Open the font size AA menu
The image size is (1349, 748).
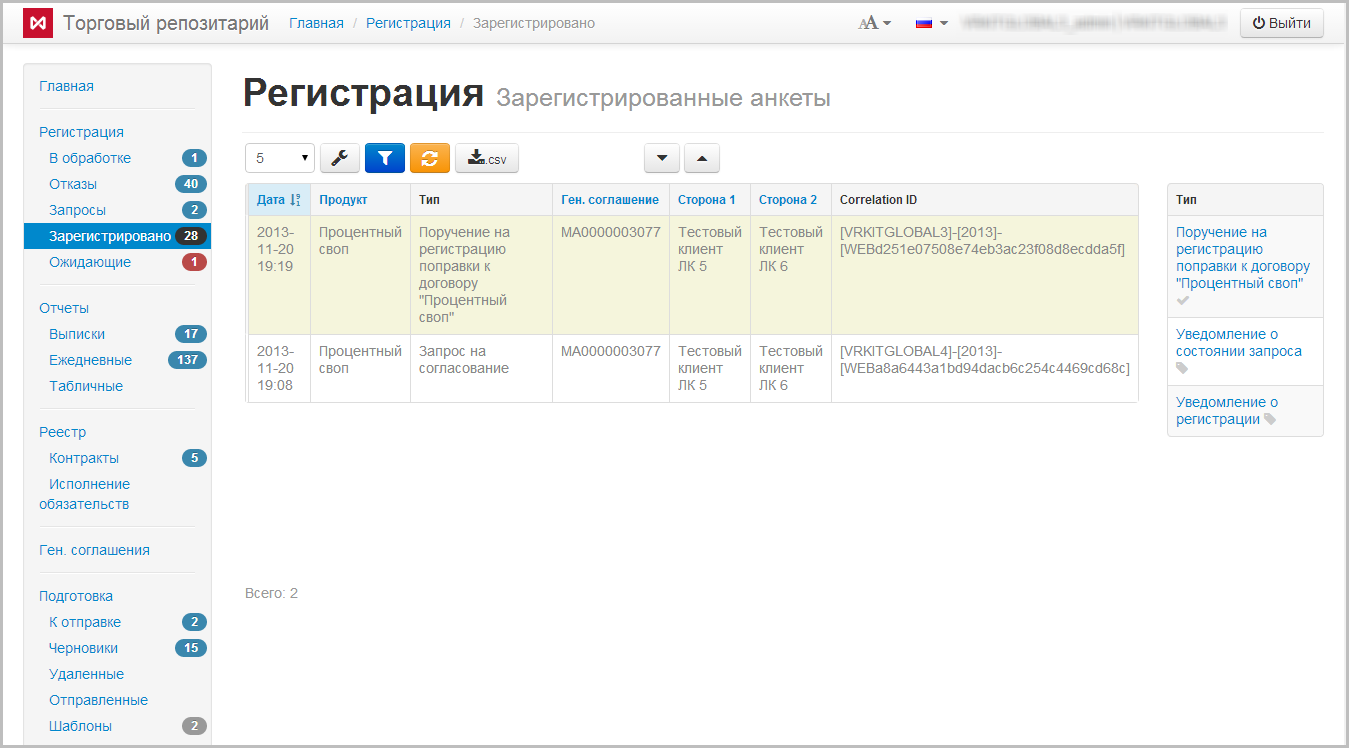pyautogui.click(x=874, y=23)
